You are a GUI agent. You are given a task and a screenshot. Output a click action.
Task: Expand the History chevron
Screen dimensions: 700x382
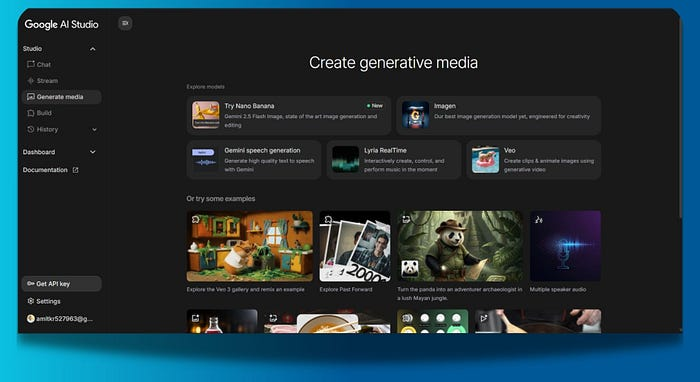coord(94,129)
